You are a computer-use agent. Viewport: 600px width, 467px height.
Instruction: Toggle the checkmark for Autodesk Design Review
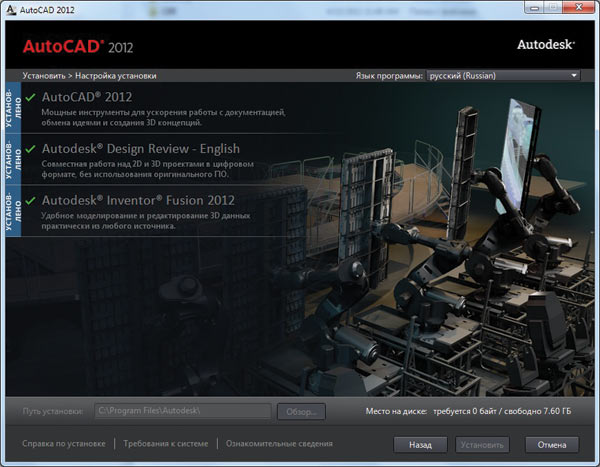coord(31,149)
